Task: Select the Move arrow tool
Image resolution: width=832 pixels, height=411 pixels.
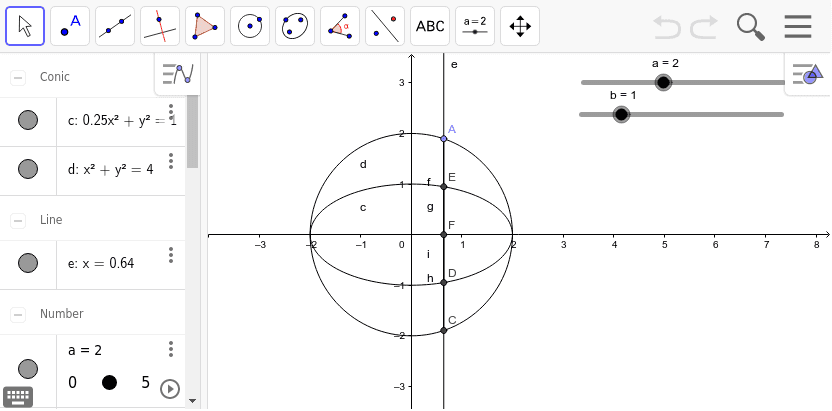Action: tap(25, 26)
